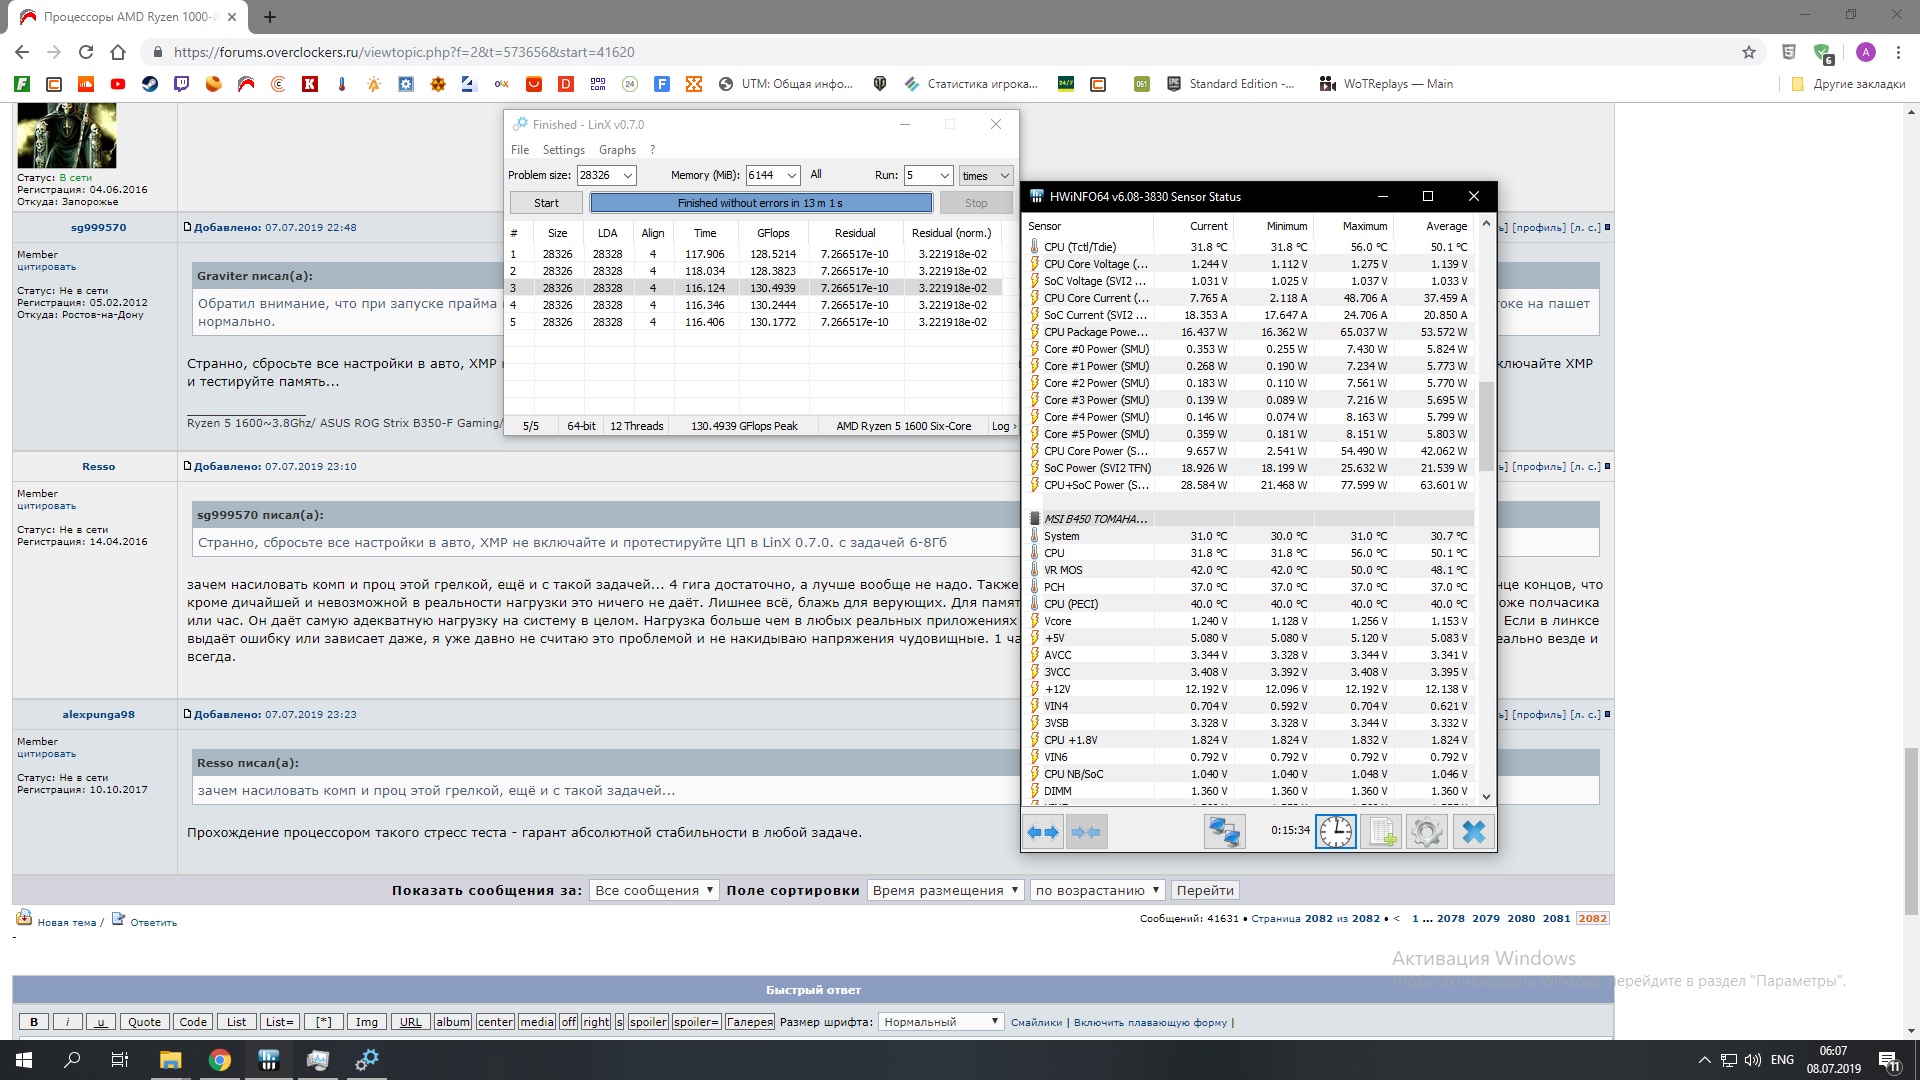Viewport: 1920px width, 1080px height.
Task: Click HWiNFO expand columns arrows icon
Action: (x=1044, y=832)
